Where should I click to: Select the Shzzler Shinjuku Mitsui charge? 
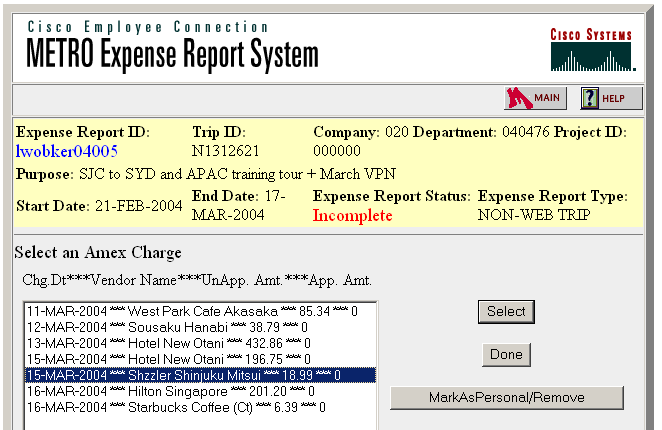(200, 375)
